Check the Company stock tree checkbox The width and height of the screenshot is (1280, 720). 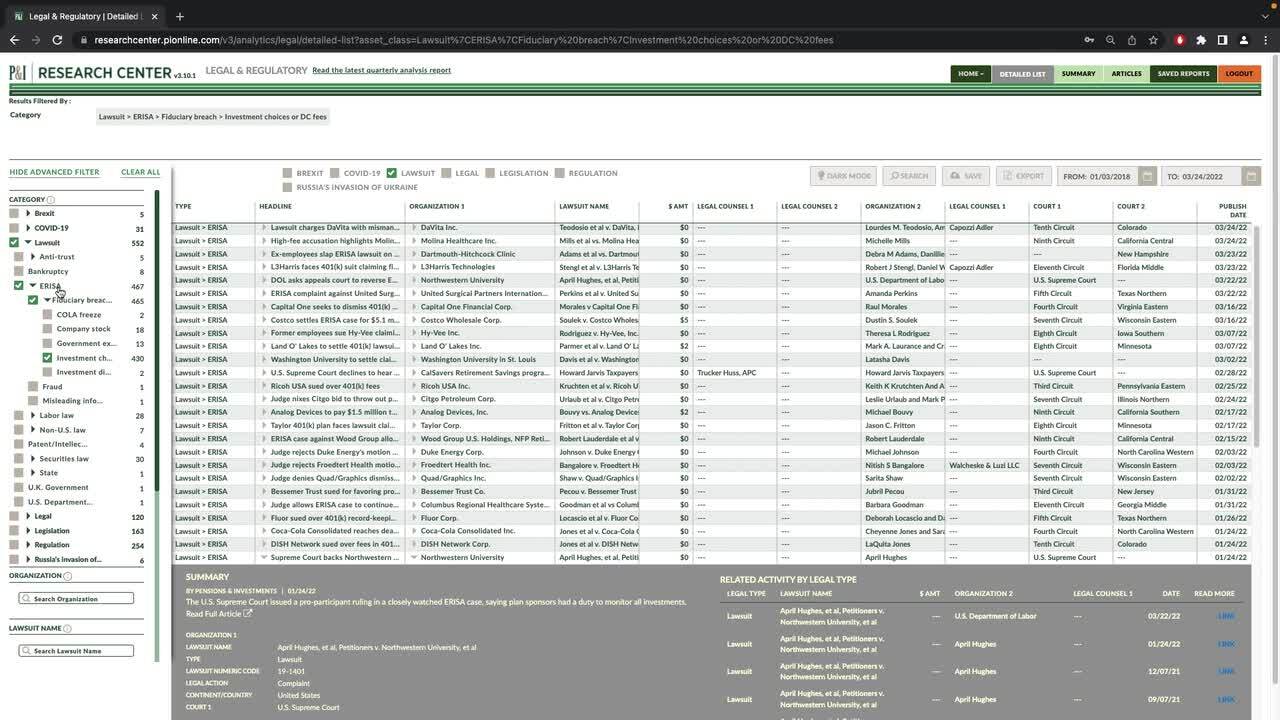pyautogui.click(x=47, y=329)
